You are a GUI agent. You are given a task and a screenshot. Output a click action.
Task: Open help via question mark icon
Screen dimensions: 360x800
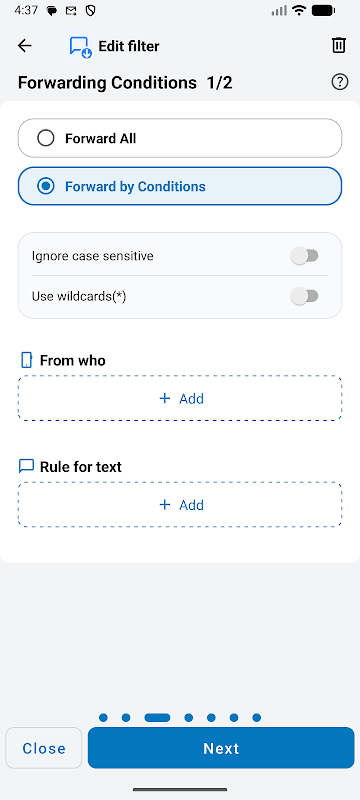point(340,82)
